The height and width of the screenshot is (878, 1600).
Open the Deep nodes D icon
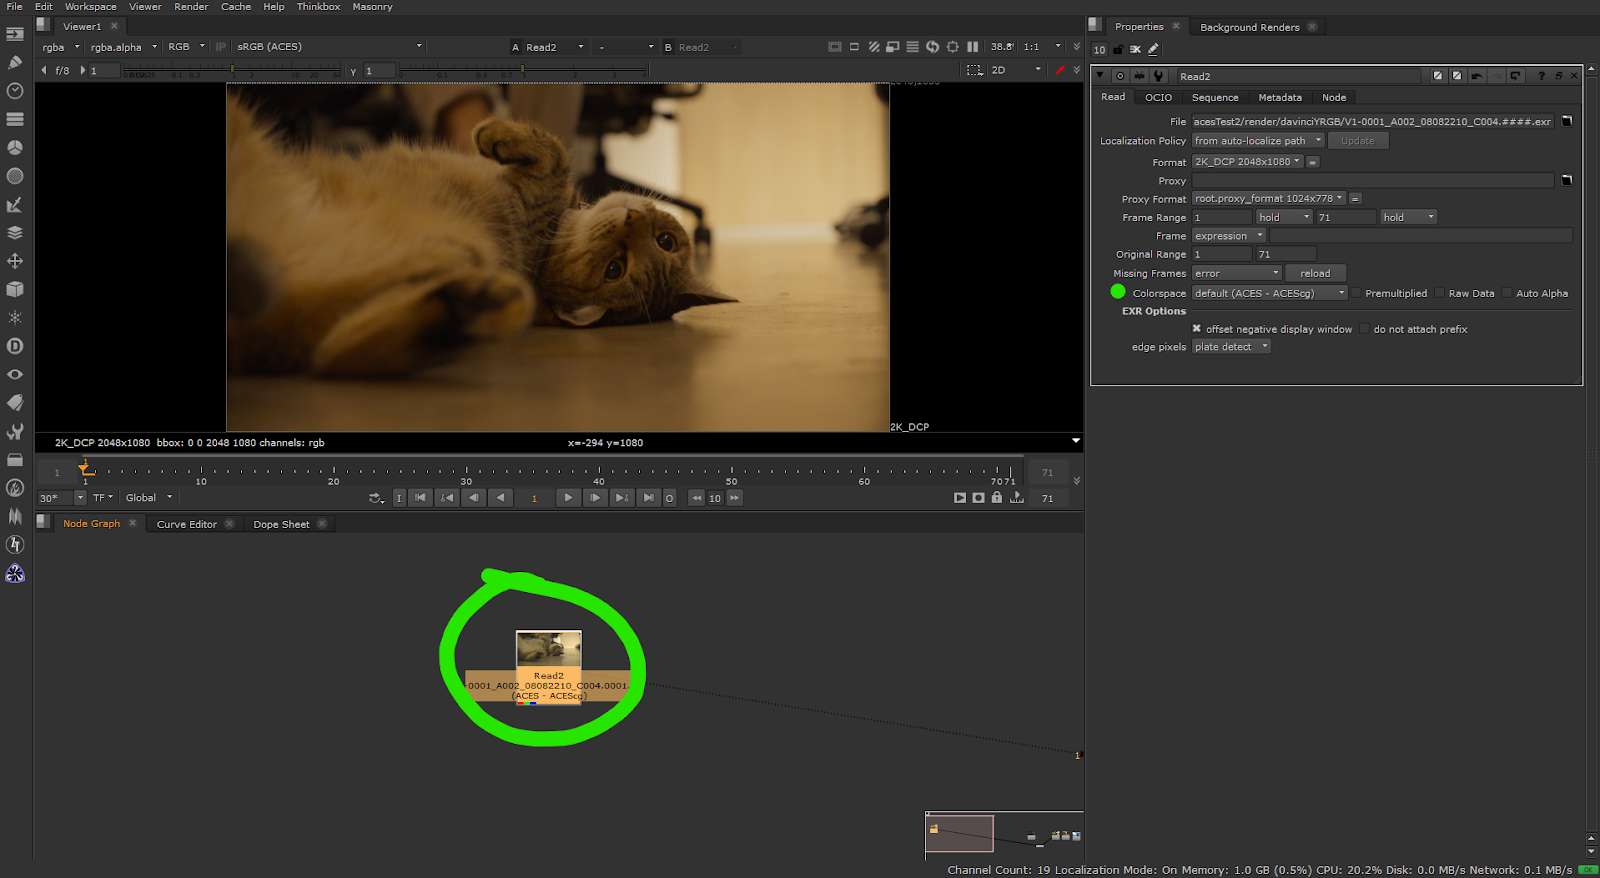tap(15, 346)
